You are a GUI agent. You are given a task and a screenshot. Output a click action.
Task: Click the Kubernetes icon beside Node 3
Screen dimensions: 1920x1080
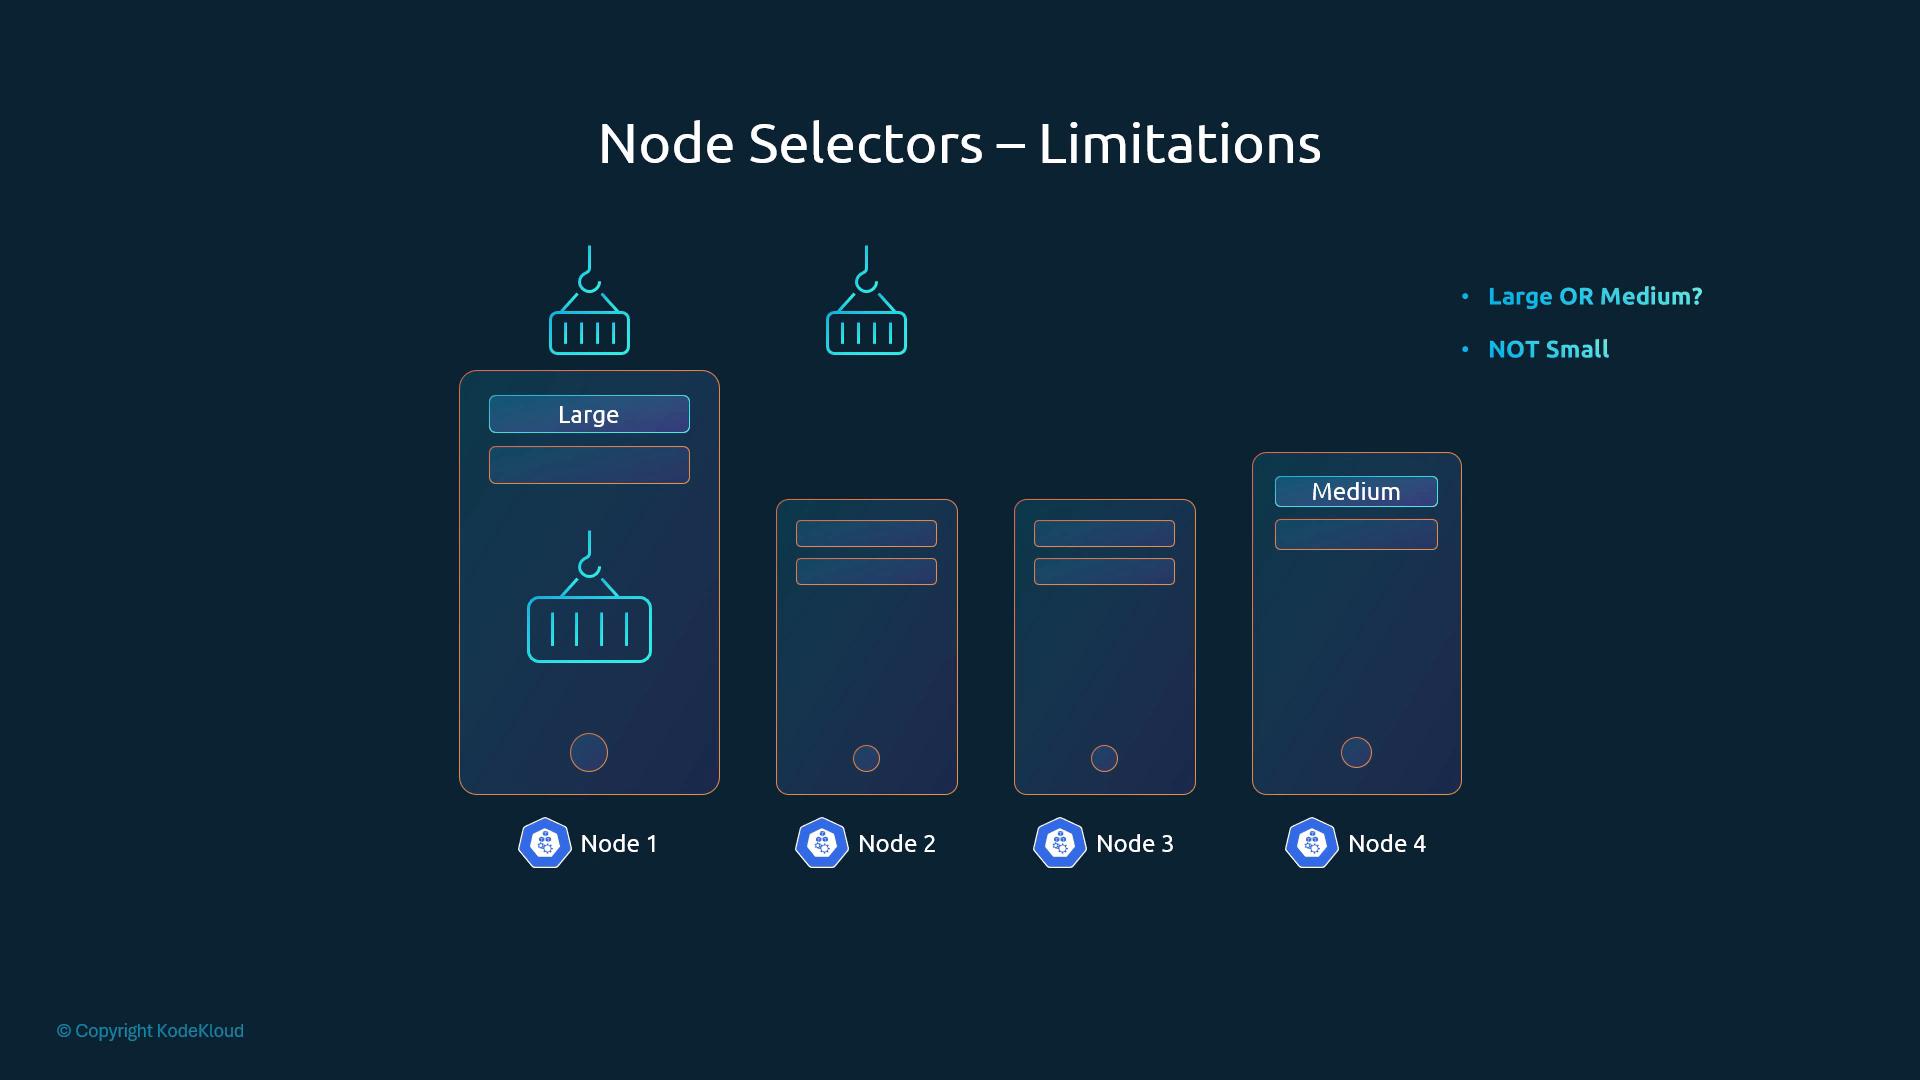1060,843
